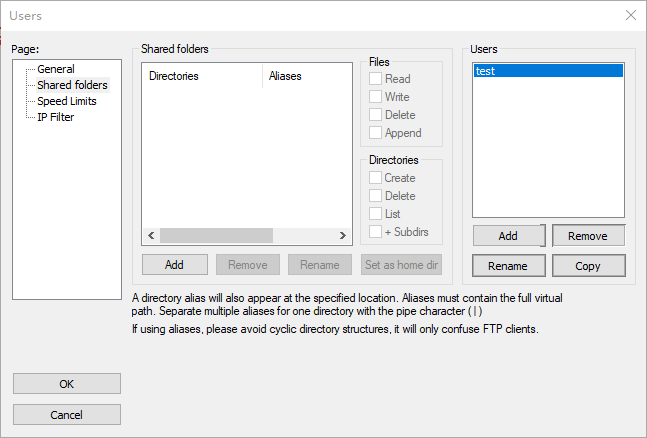Confirm with the OK button
The width and height of the screenshot is (647, 438).
pyautogui.click(x=67, y=384)
